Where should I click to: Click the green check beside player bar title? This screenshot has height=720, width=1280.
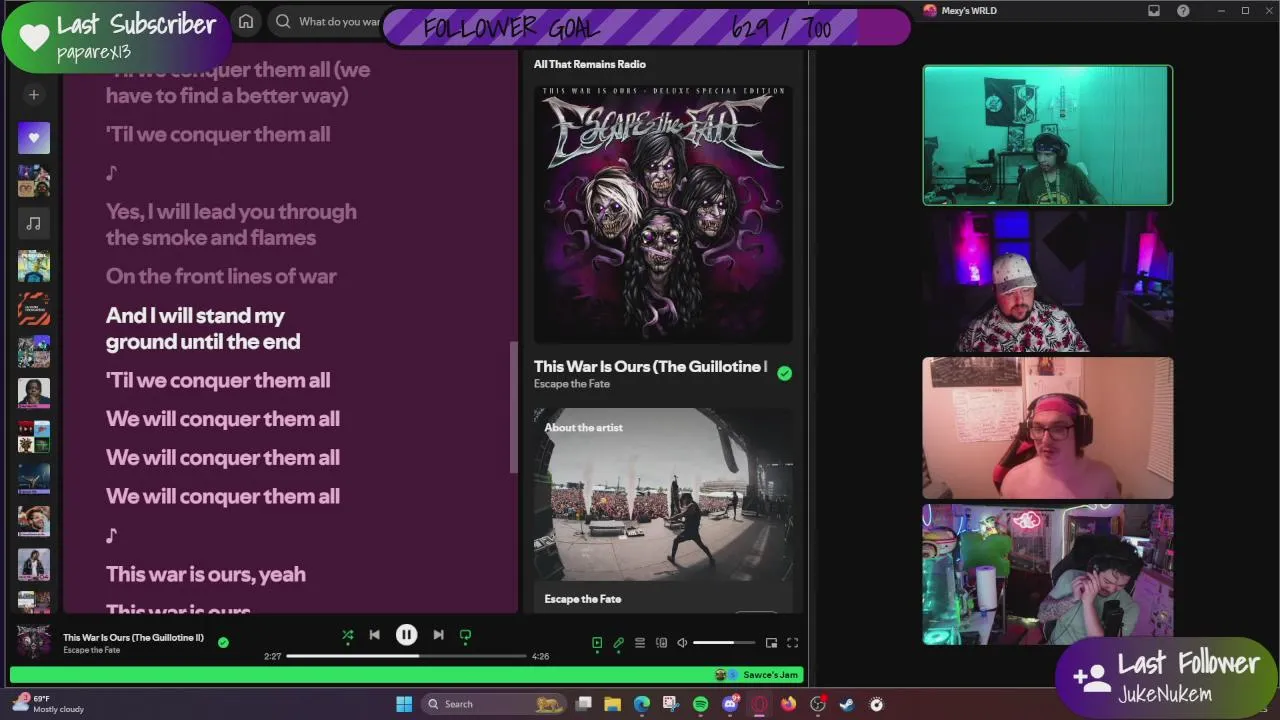click(x=223, y=642)
